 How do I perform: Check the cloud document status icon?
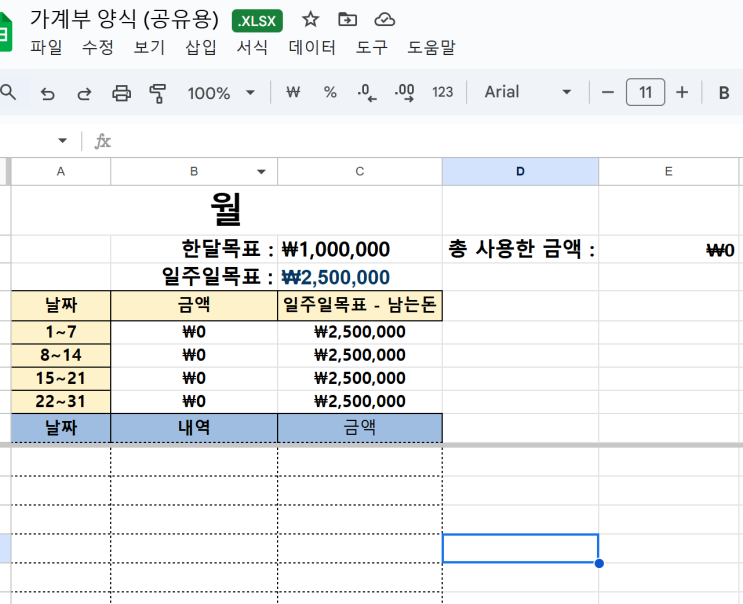click(x=384, y=20)
